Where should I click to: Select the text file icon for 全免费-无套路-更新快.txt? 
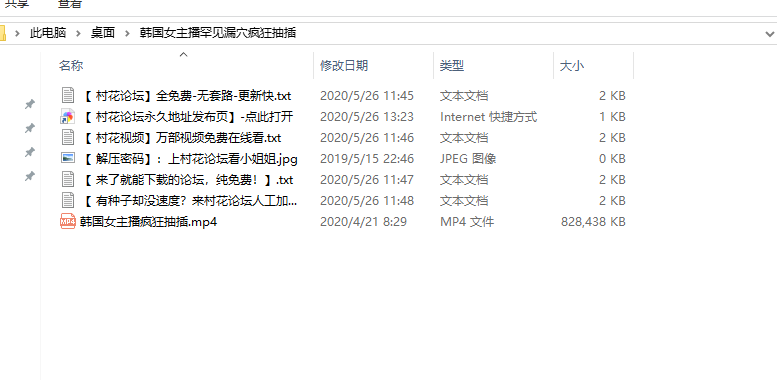[x=67, y=95]
